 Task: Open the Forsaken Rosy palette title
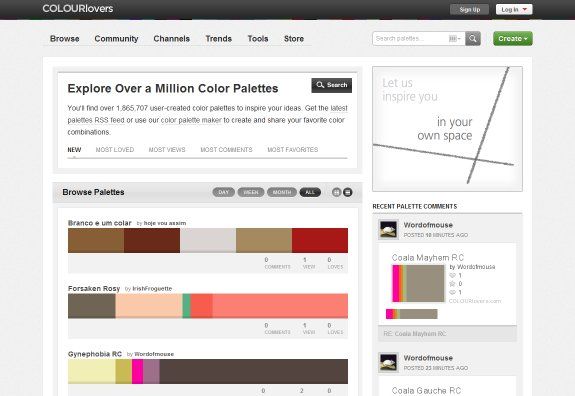tap(94, 289)
